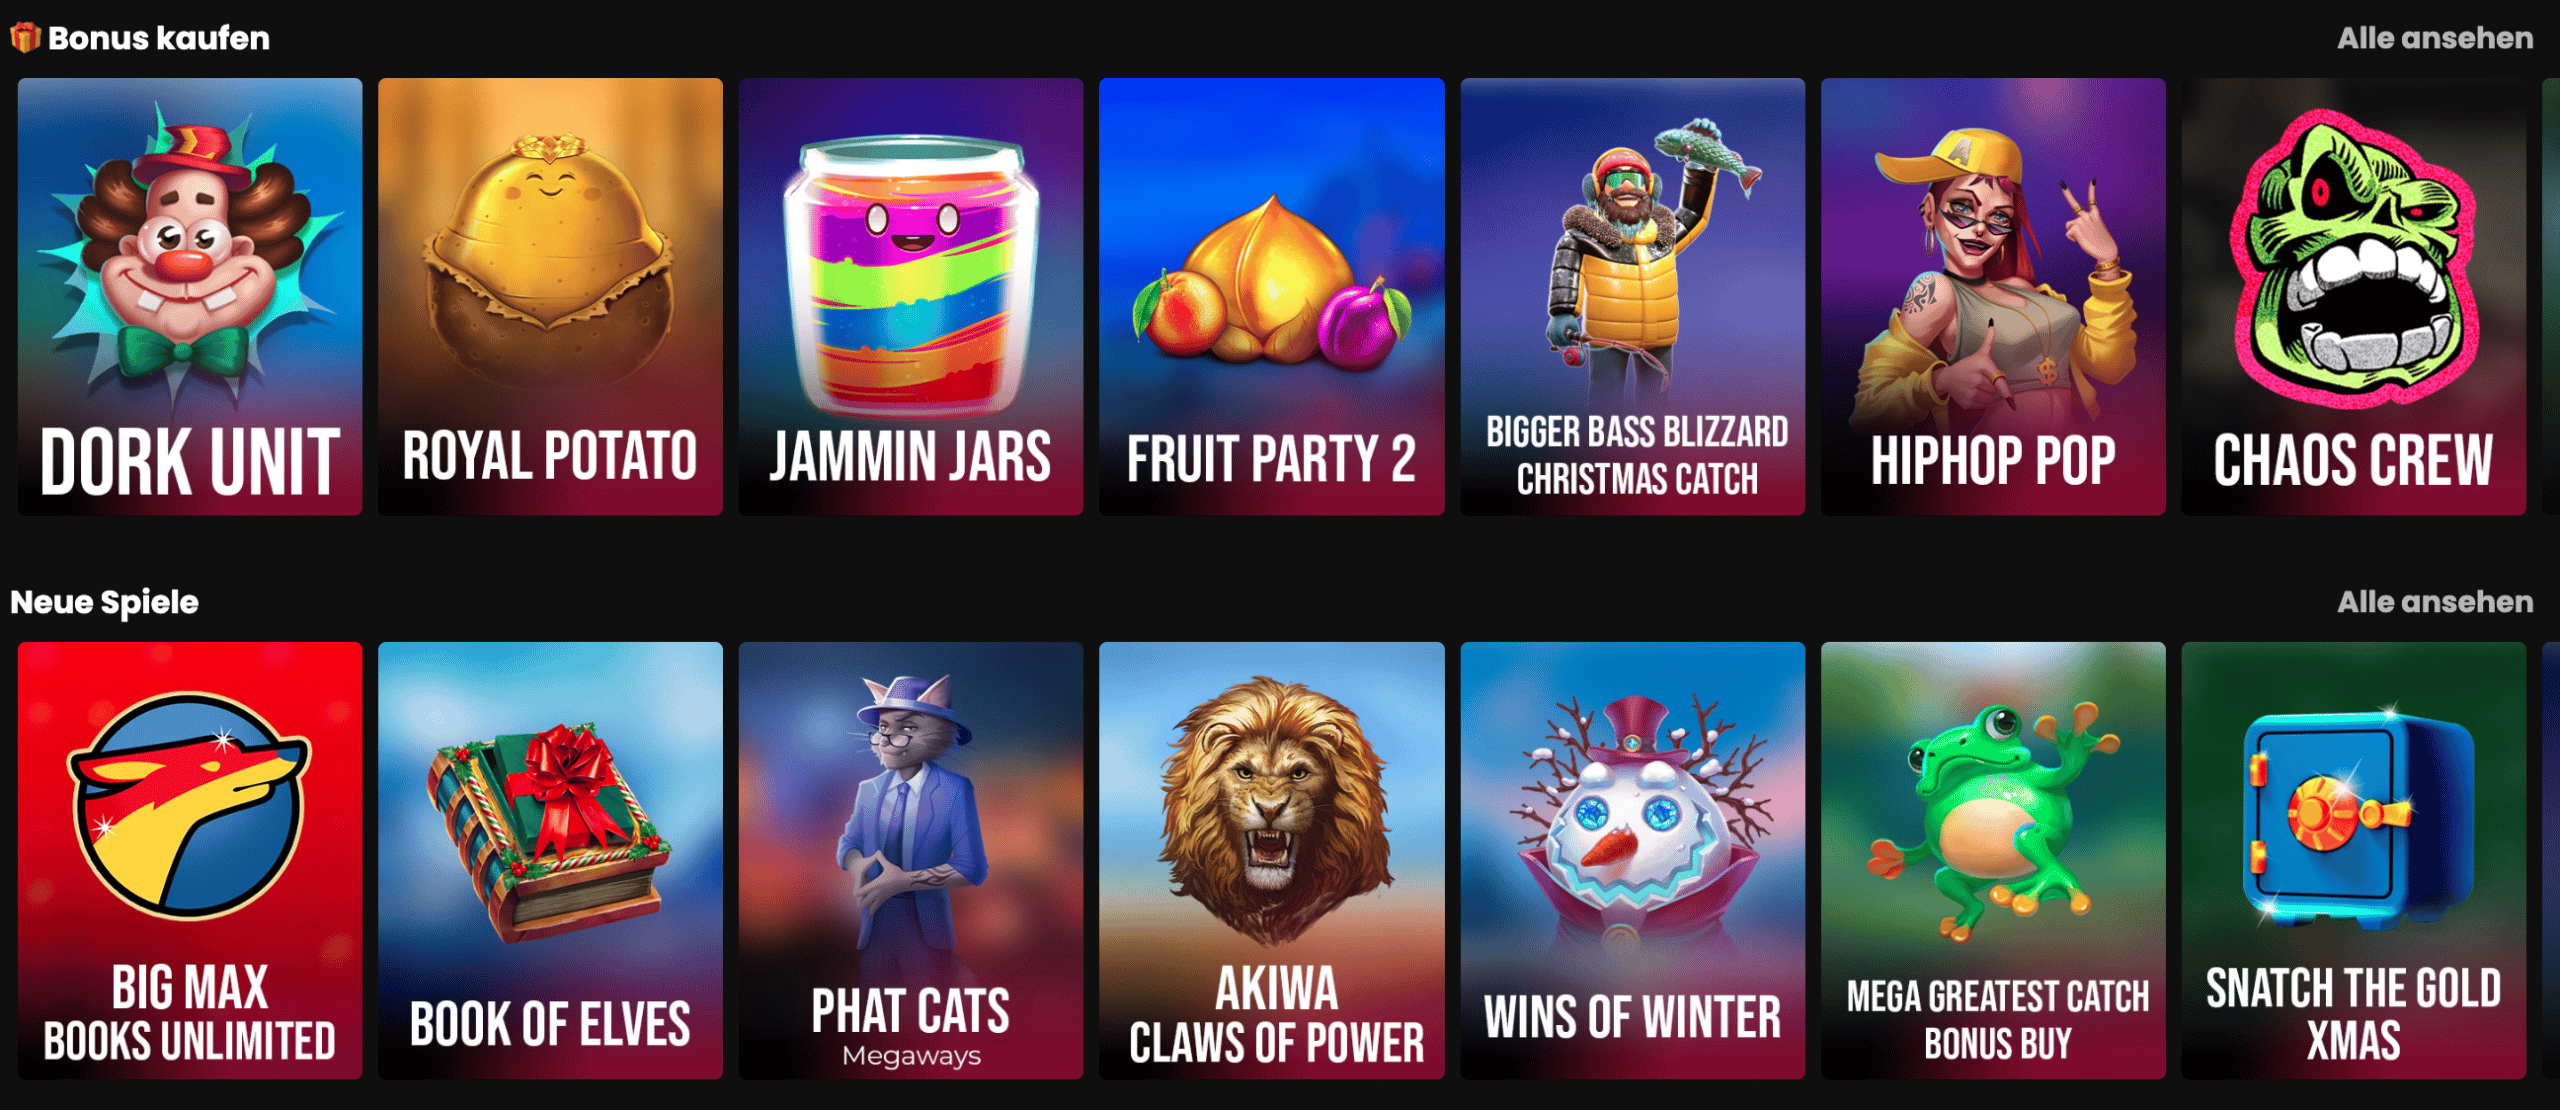Launch Snatch the Gold Xmas game

[2354, 861]
